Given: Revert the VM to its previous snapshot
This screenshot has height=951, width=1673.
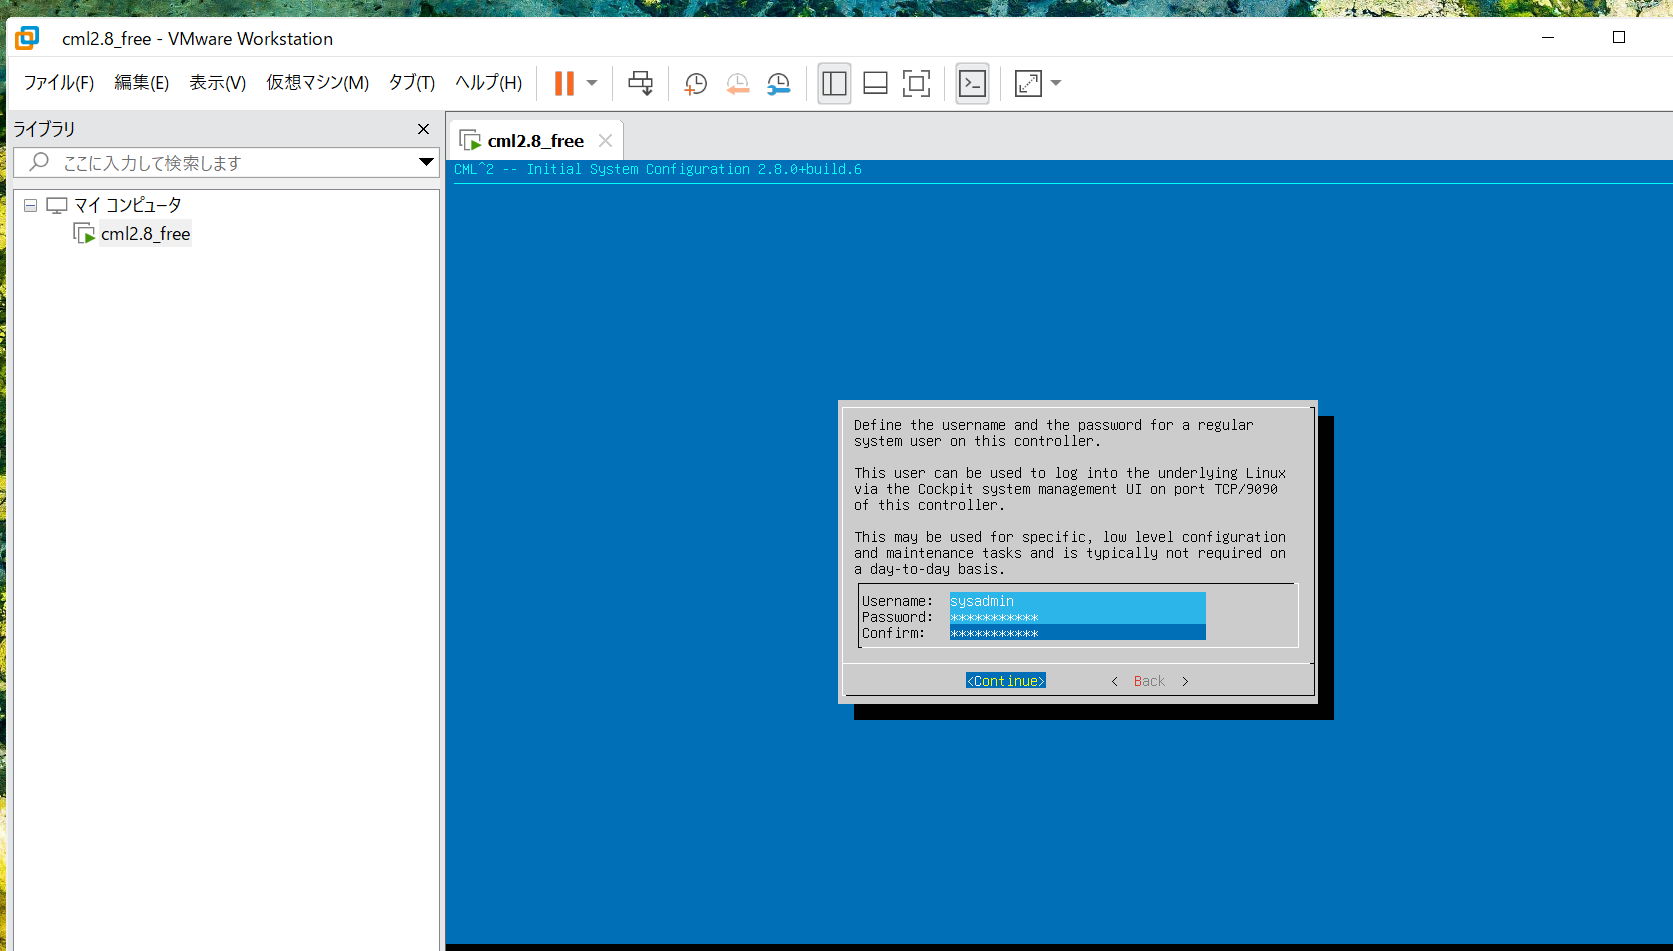Looking at the screenshot, I should 737,83.
